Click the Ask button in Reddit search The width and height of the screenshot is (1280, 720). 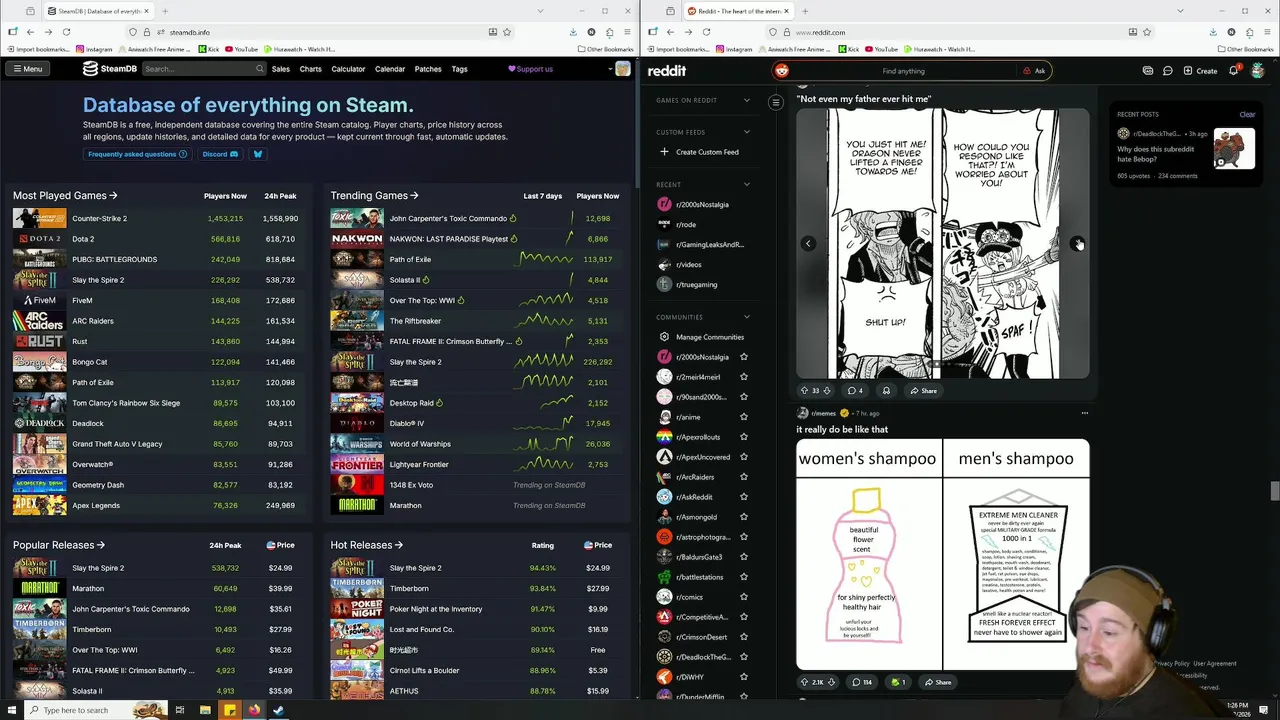1034,71
